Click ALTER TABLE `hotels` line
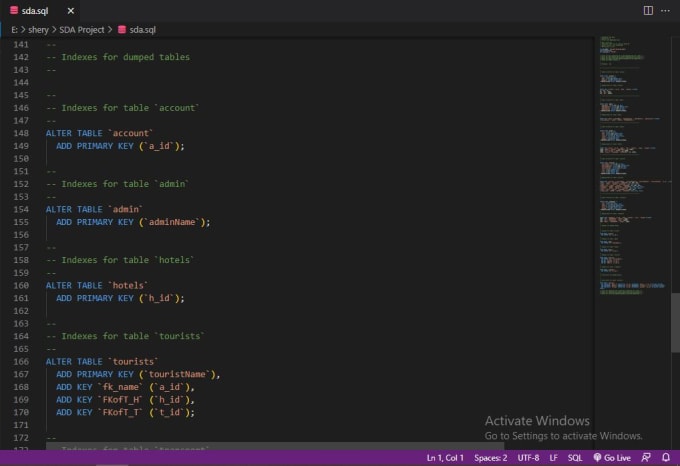The image size is (680, 466). point(97,286)
